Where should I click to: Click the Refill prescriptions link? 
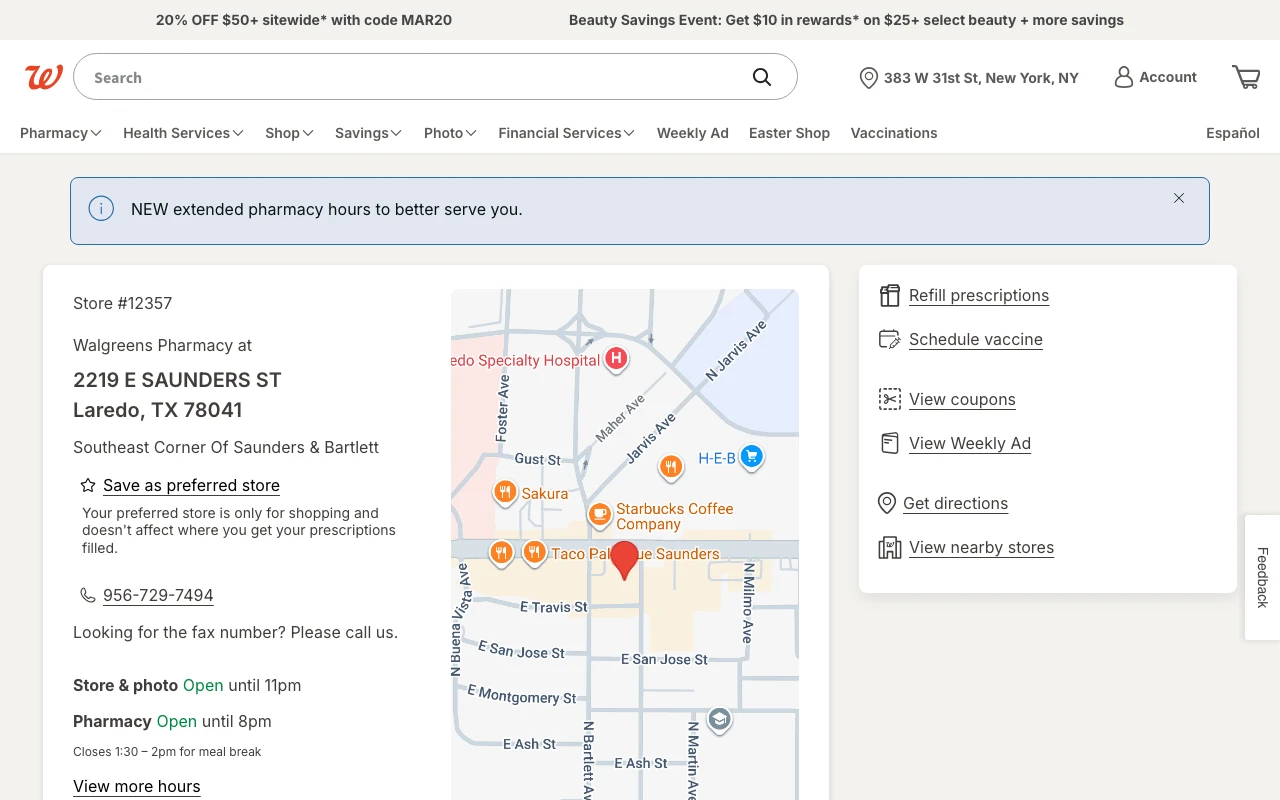tap(978, 295)
